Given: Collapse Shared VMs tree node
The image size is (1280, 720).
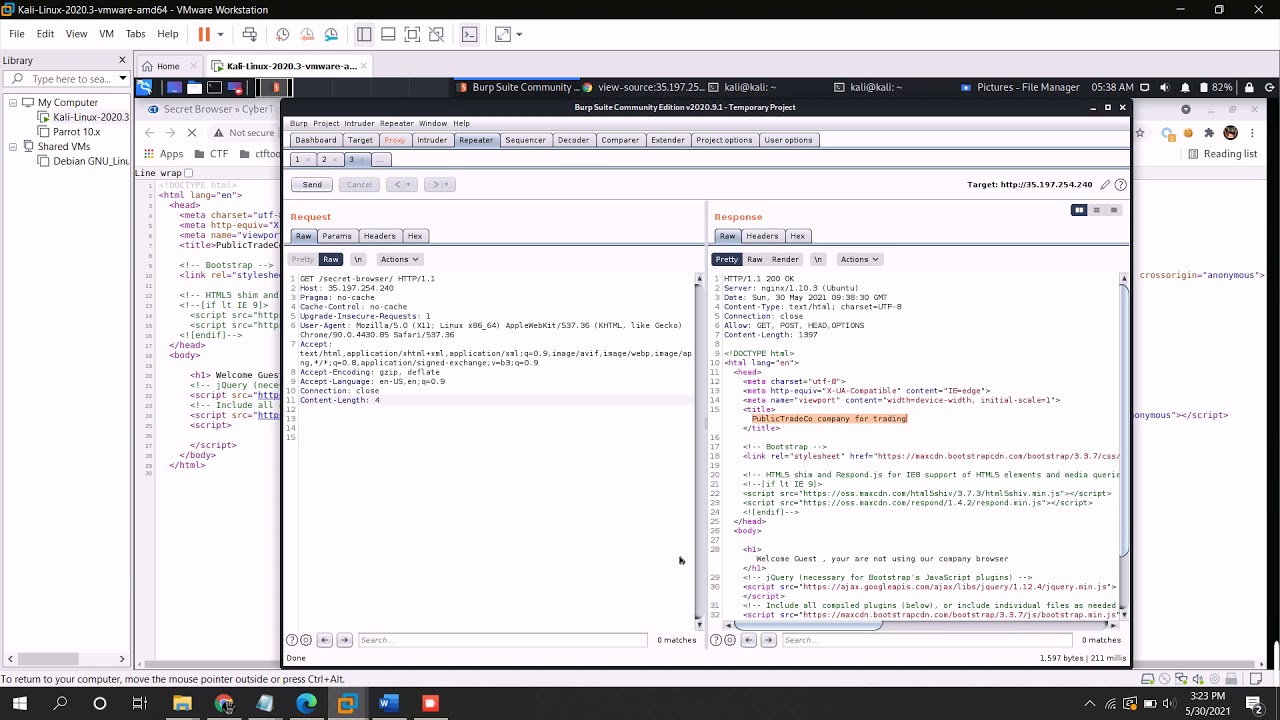Looking at the screenshot, I should click(x=14, y=146).
